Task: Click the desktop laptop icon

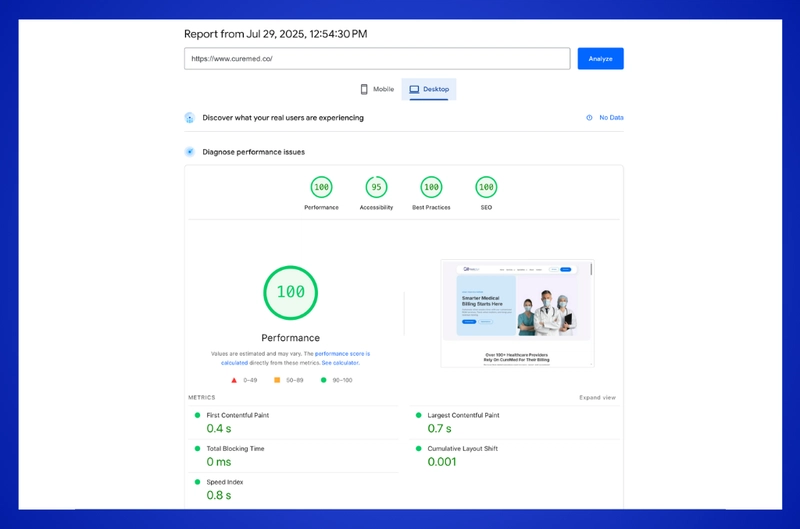Action: 414,89
